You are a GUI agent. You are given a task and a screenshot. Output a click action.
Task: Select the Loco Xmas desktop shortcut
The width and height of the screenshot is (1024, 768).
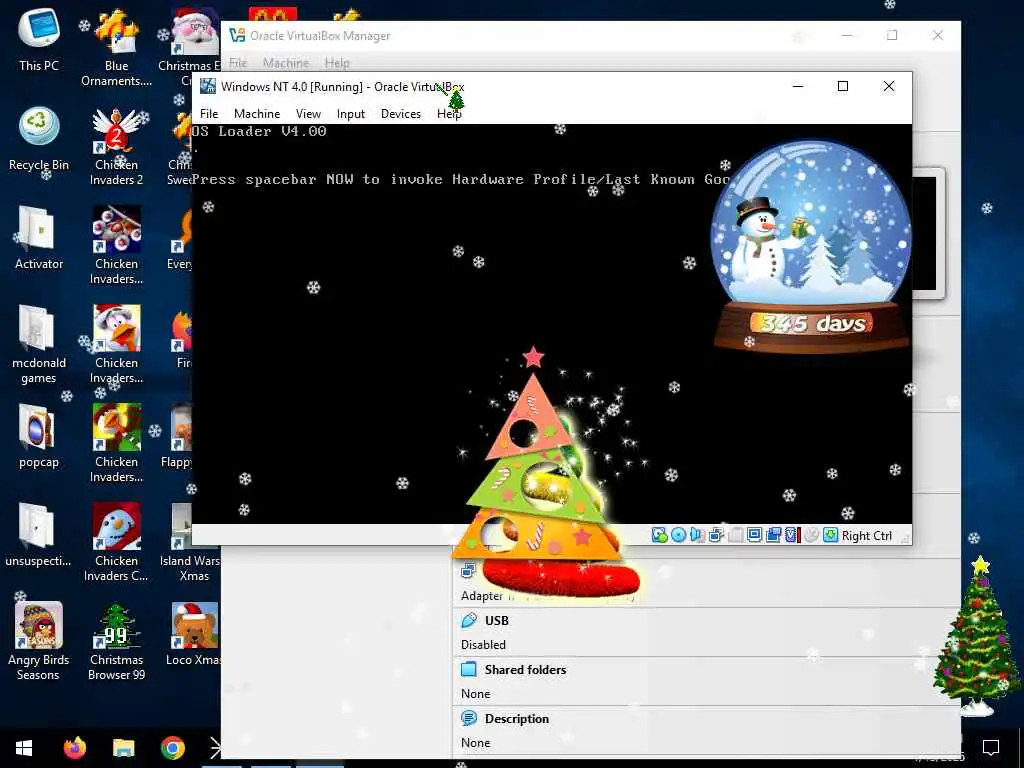coord(194,633)
